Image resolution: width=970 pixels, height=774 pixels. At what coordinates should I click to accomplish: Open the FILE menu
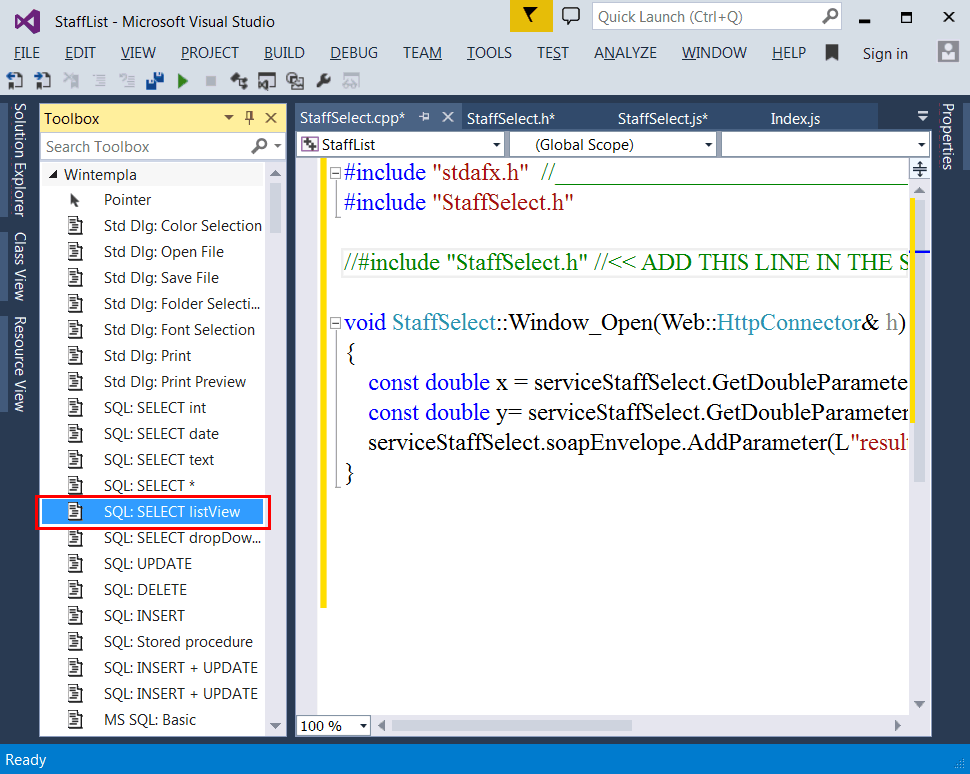point(27,53)
